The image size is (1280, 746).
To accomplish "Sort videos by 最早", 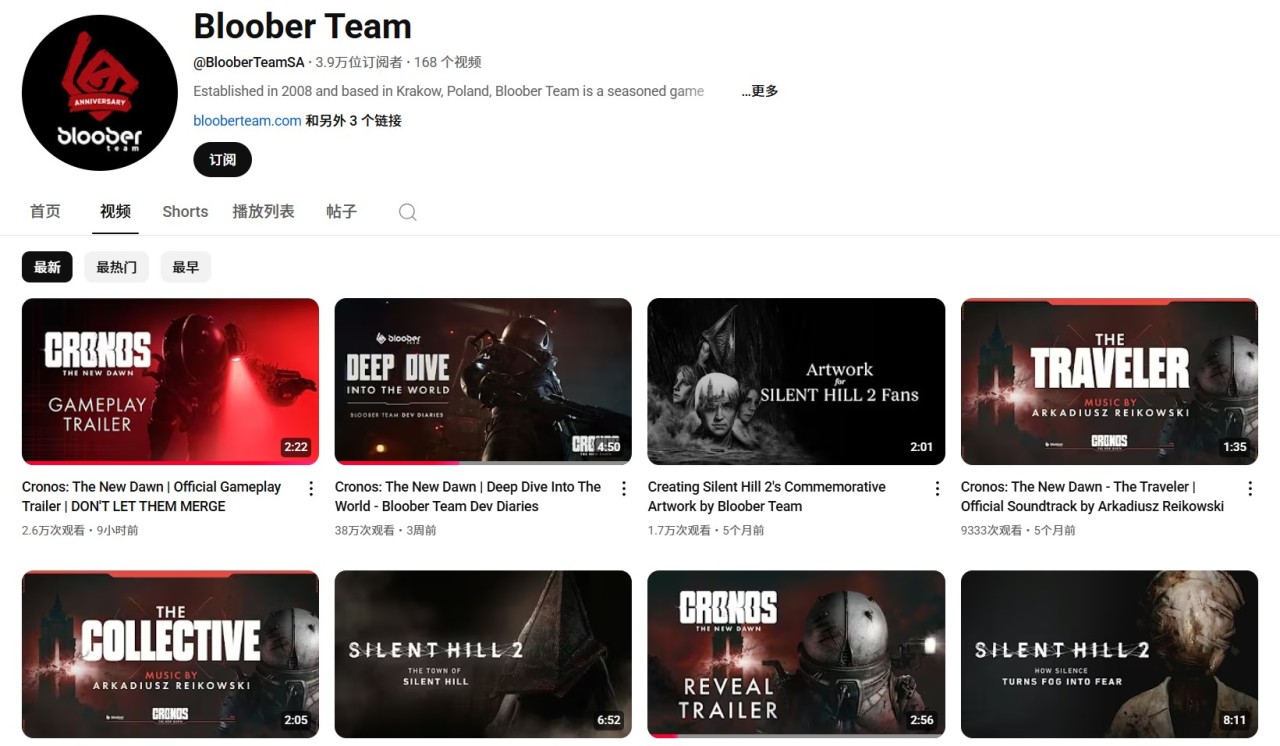I will pyautogui.click(x=185, y=267).
